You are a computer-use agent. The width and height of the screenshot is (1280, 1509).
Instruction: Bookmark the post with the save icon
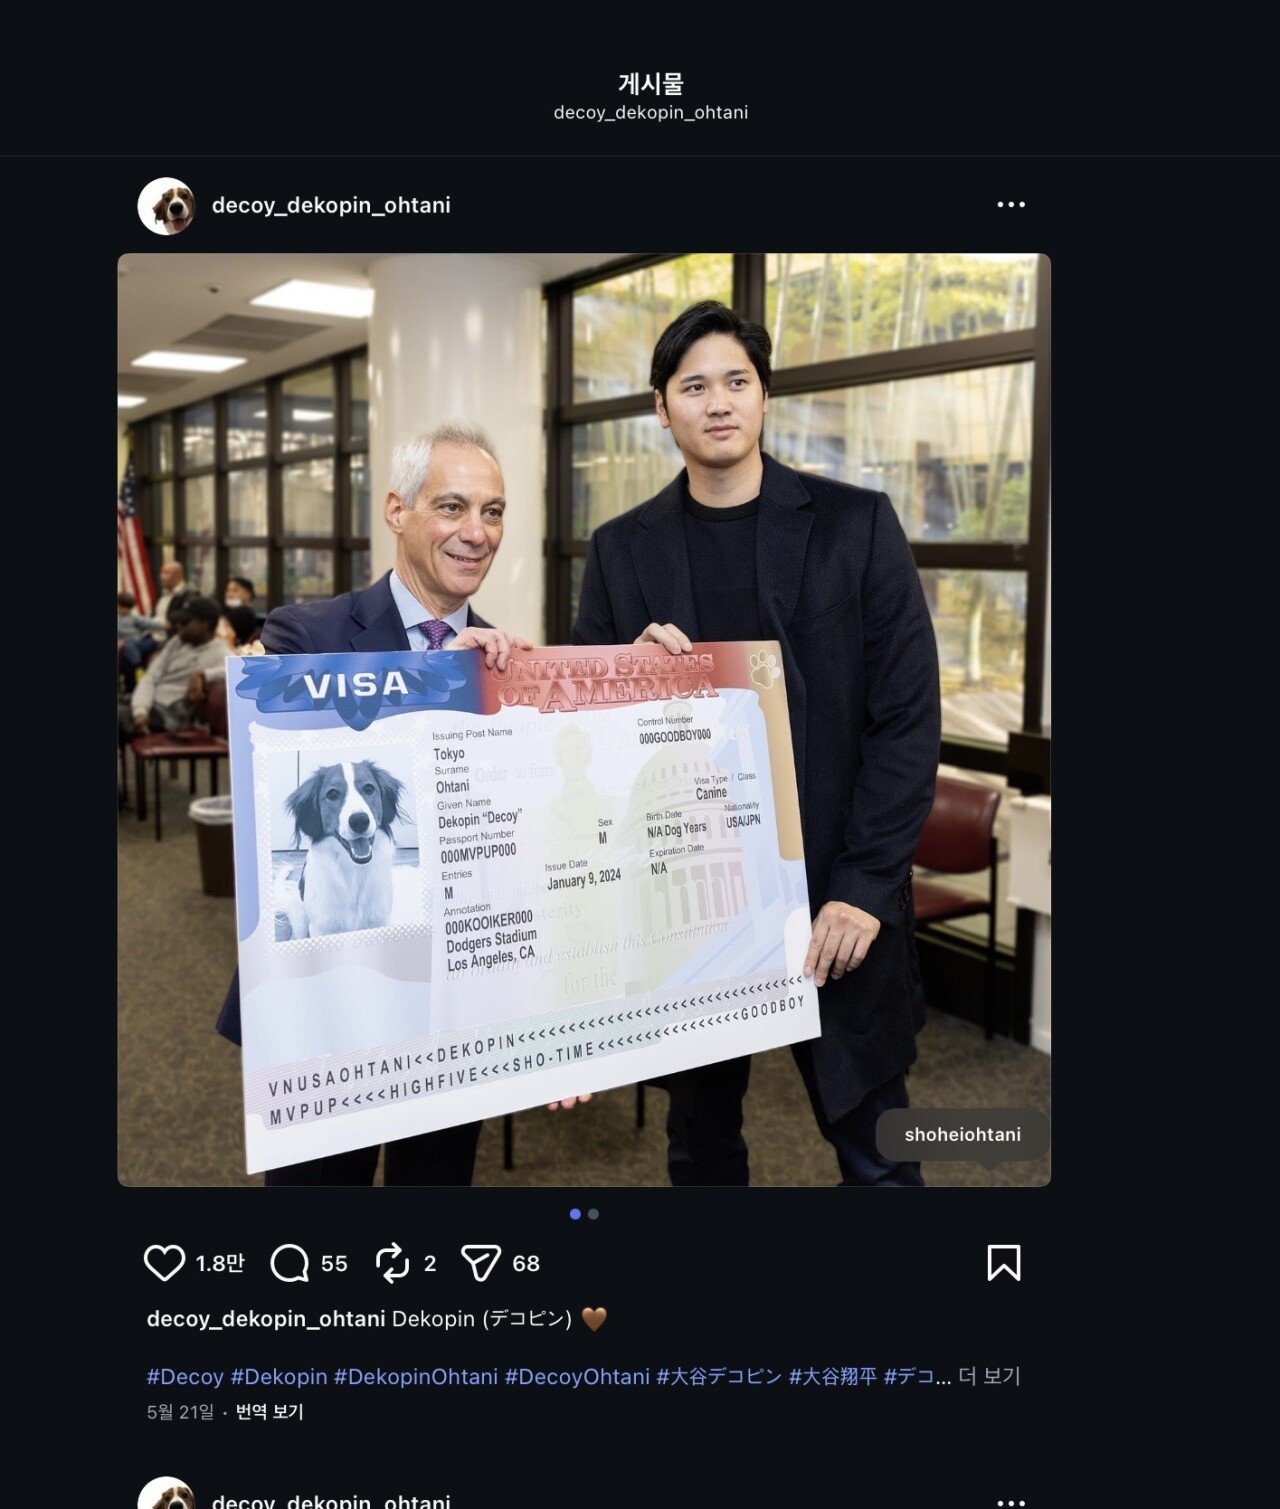(x=1004, y=1263)
